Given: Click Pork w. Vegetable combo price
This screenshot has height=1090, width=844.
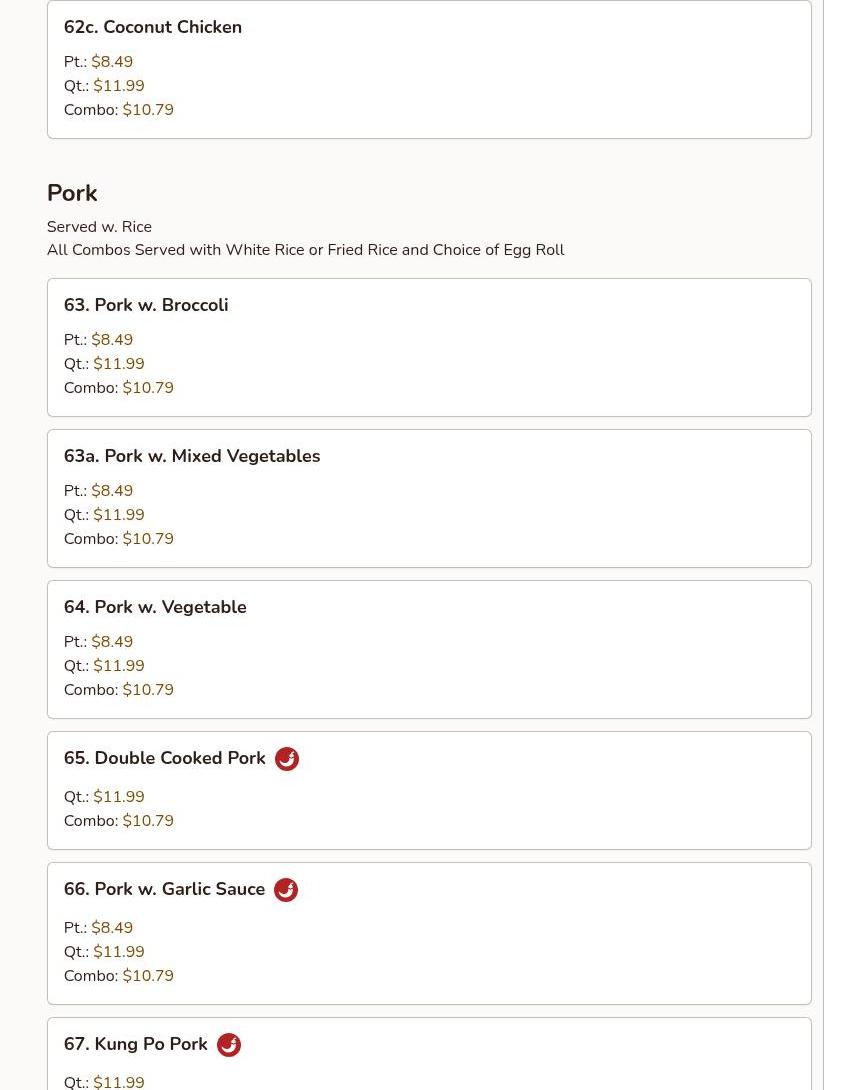Looking at the screenshot, I should click(x=148, y=690).
